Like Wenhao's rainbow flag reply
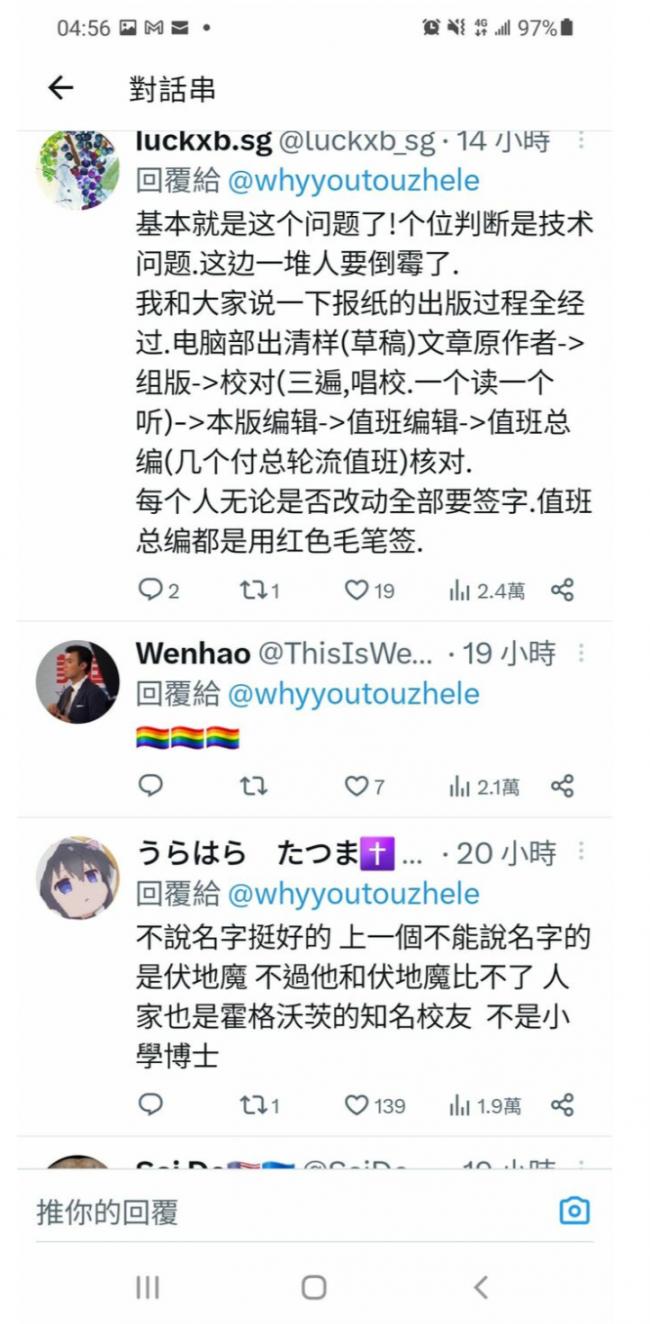This screenshot has width=650, height=1324. (x=357, y=786)
